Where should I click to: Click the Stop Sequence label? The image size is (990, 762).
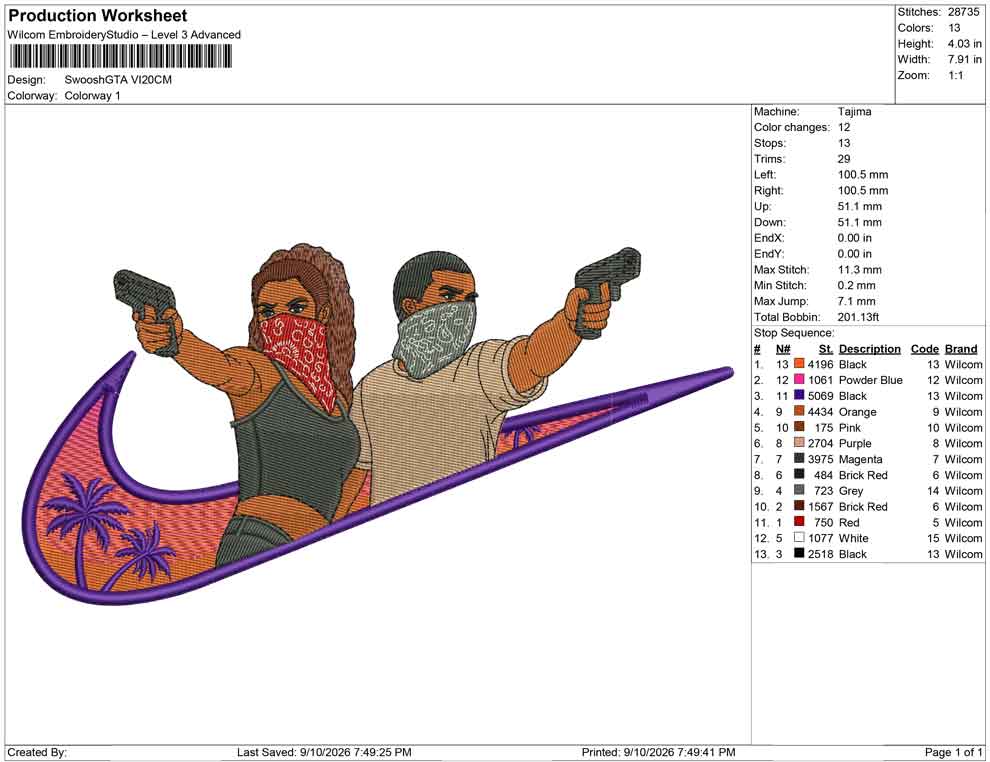(x=794, y=333)
